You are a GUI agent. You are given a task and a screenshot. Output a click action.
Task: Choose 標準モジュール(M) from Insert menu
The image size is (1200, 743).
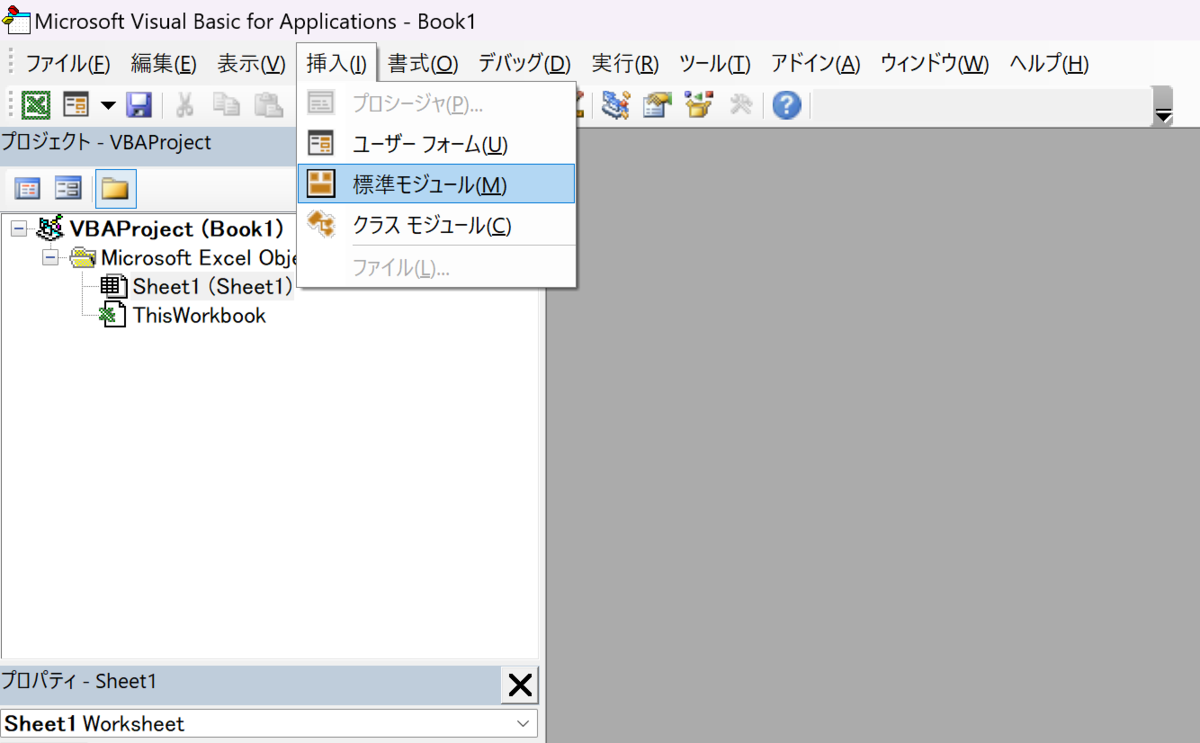tap(436, 184)
